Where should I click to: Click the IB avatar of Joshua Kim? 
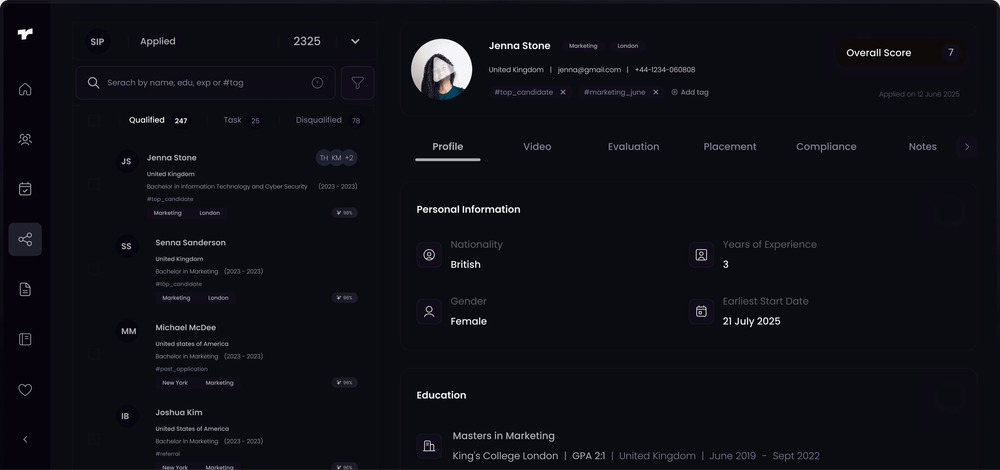click(126, 416)
